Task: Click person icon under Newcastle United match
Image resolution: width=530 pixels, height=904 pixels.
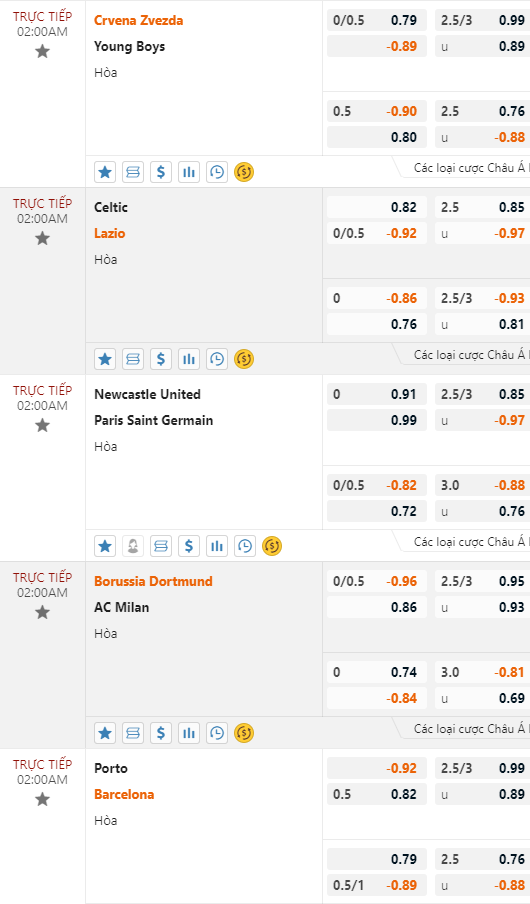Action: pyautogui.click(x=133, y=546)
